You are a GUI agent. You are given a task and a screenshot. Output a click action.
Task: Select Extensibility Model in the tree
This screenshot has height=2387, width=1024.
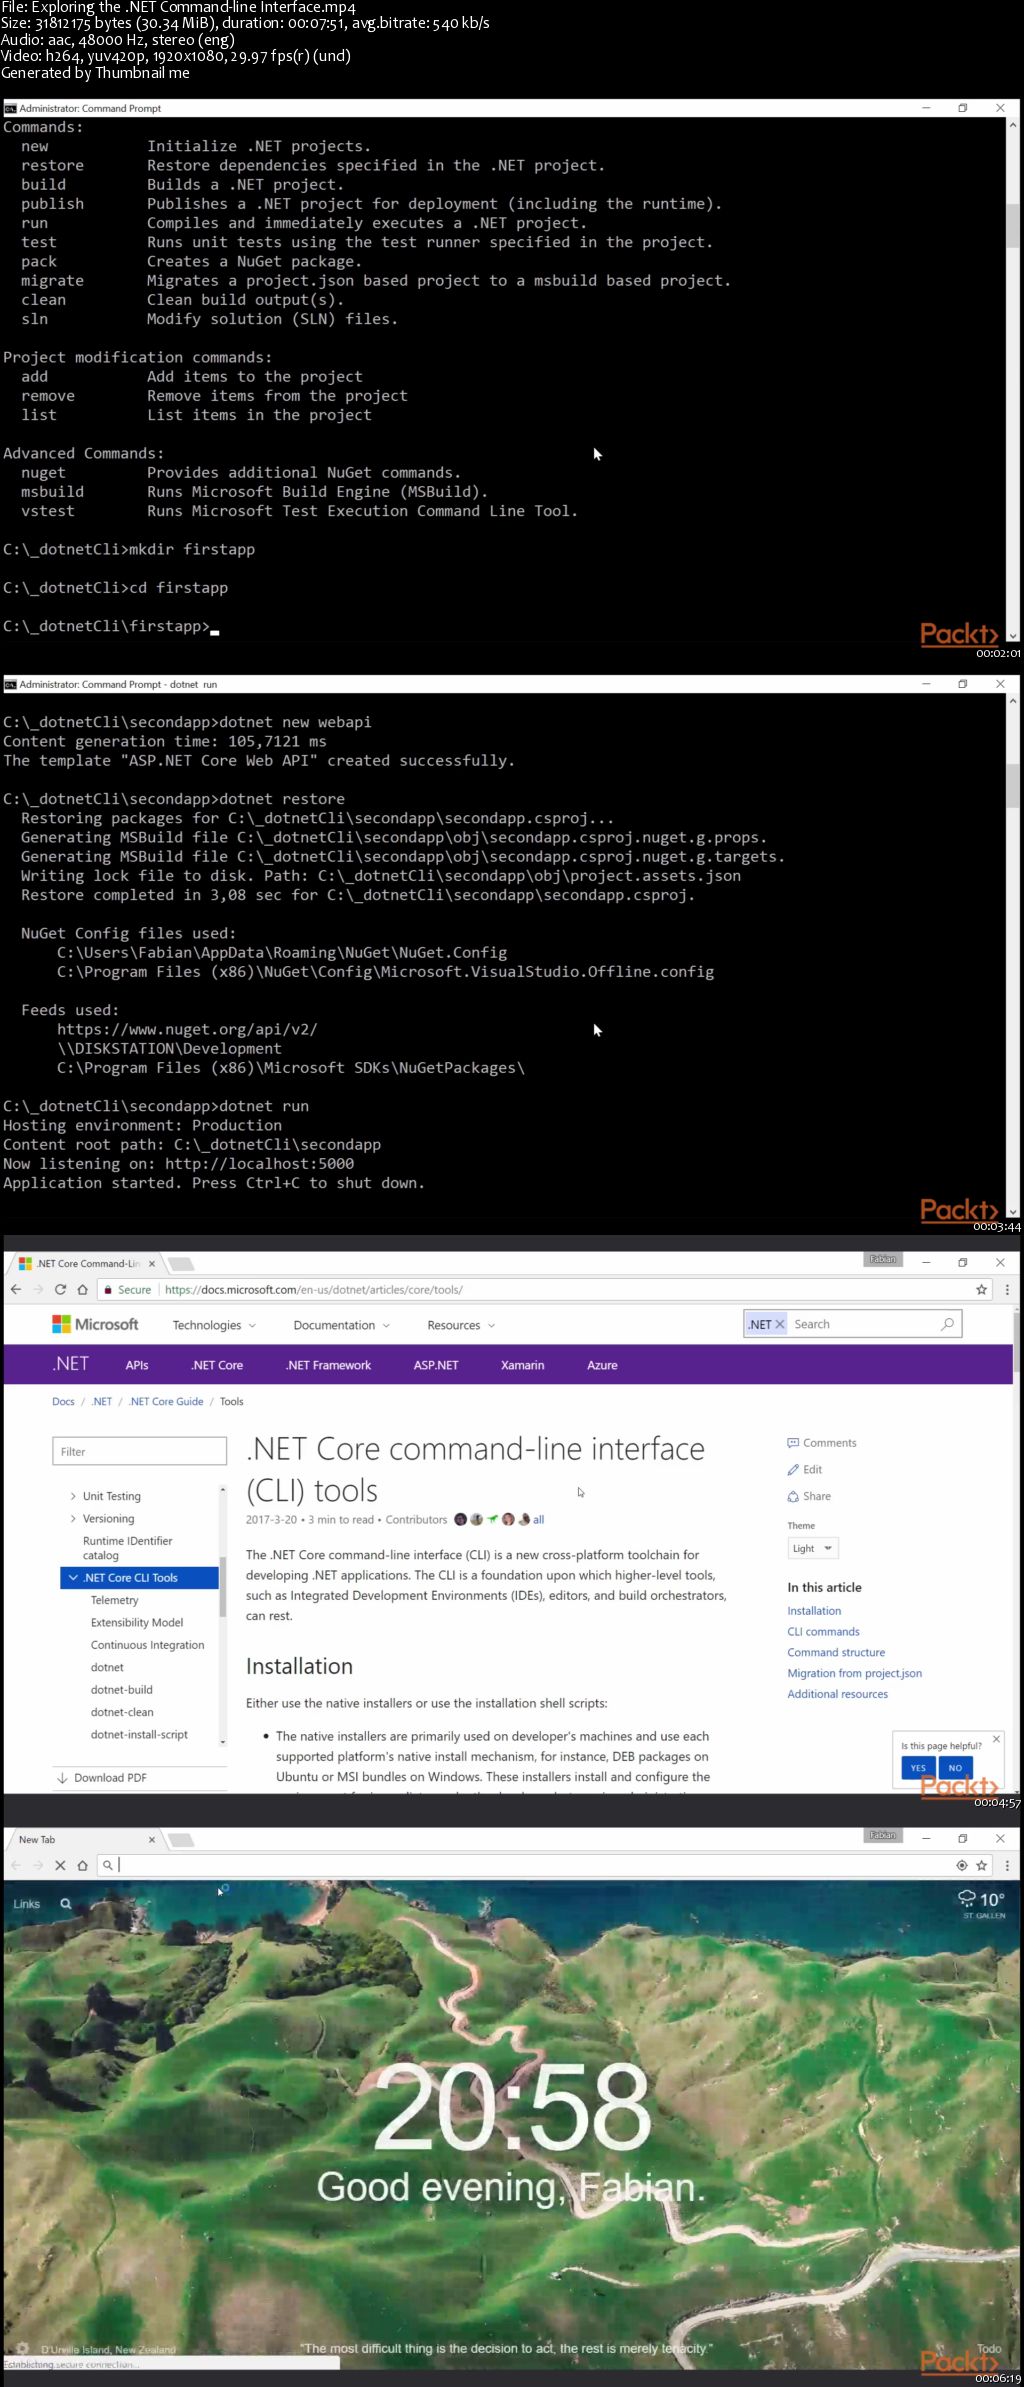[x=137, y=1623]
